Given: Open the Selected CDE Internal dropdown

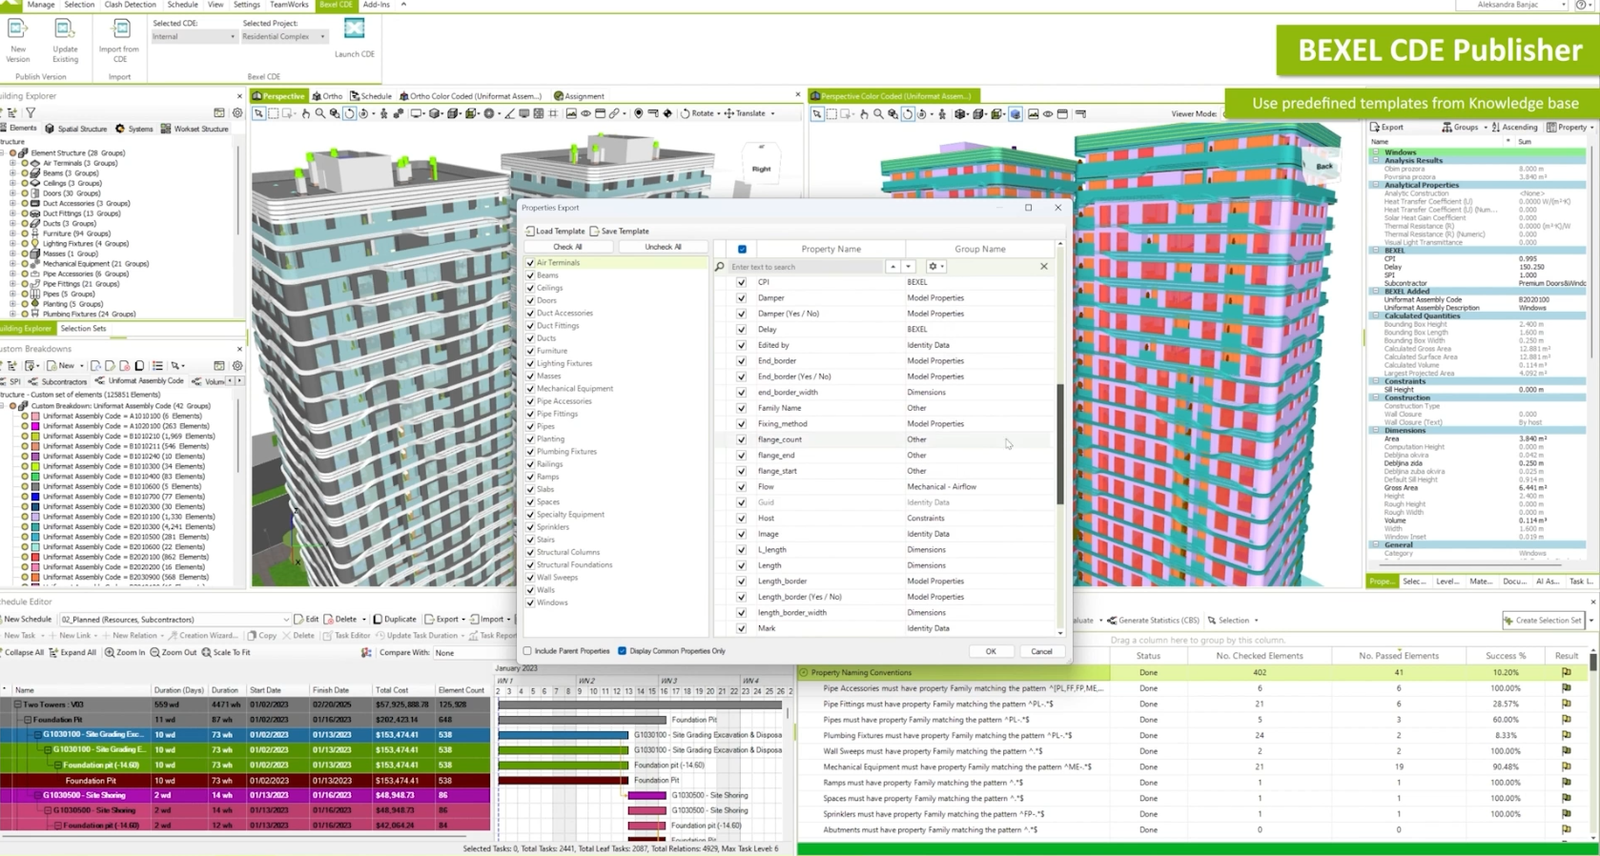Looking at the screenshot, I should point(194,37).
